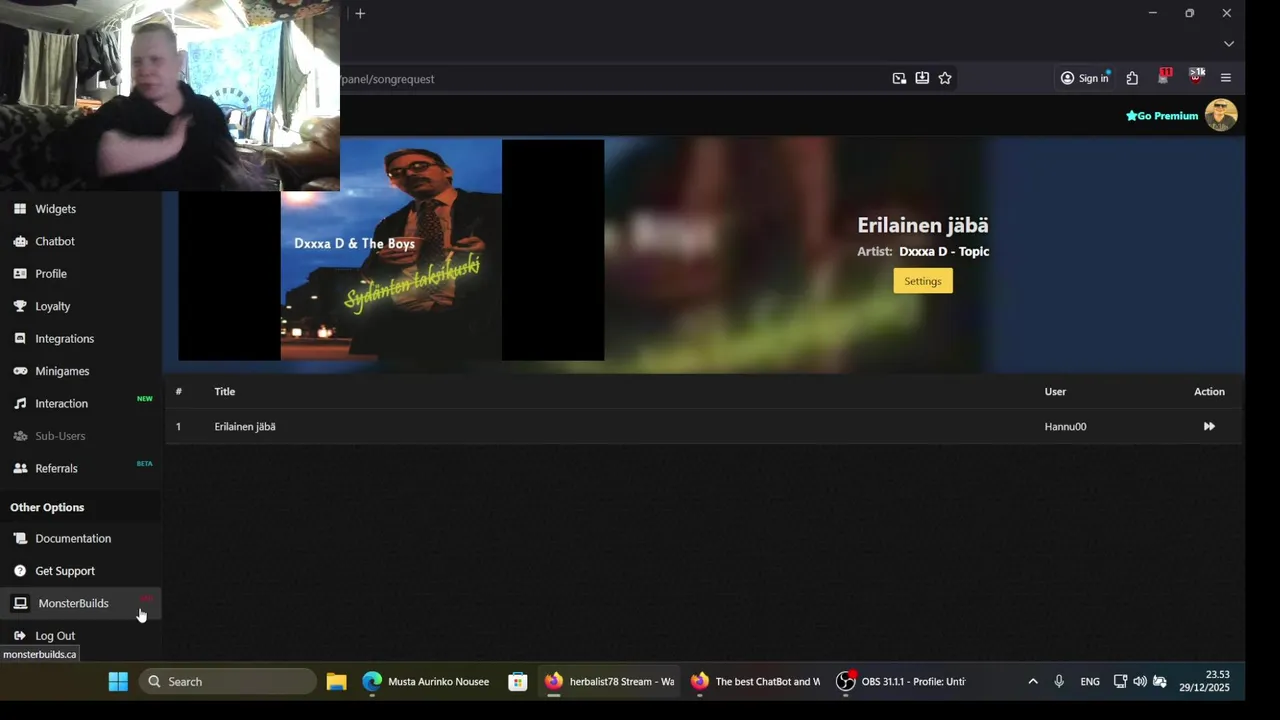Image resolution: width=1280 pixels, height=720 pixels.
Task: Click the Interaction music note icon
Action: pyautogui.click(x=20, y=404)
